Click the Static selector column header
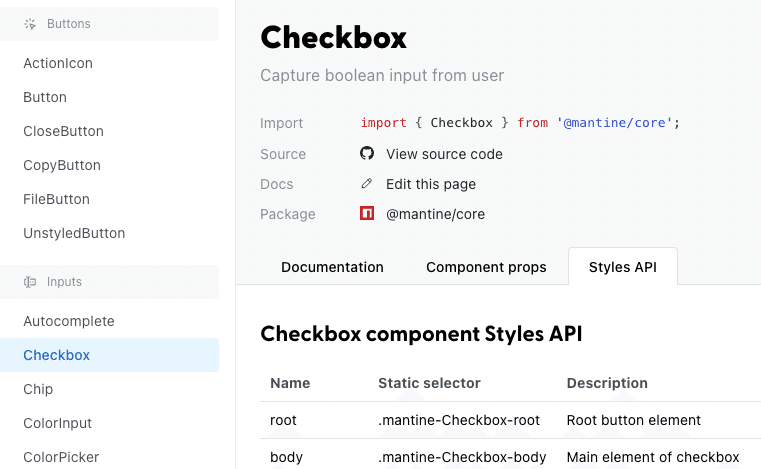Screen dimensions: 761x469 click(x=430, y=383)
